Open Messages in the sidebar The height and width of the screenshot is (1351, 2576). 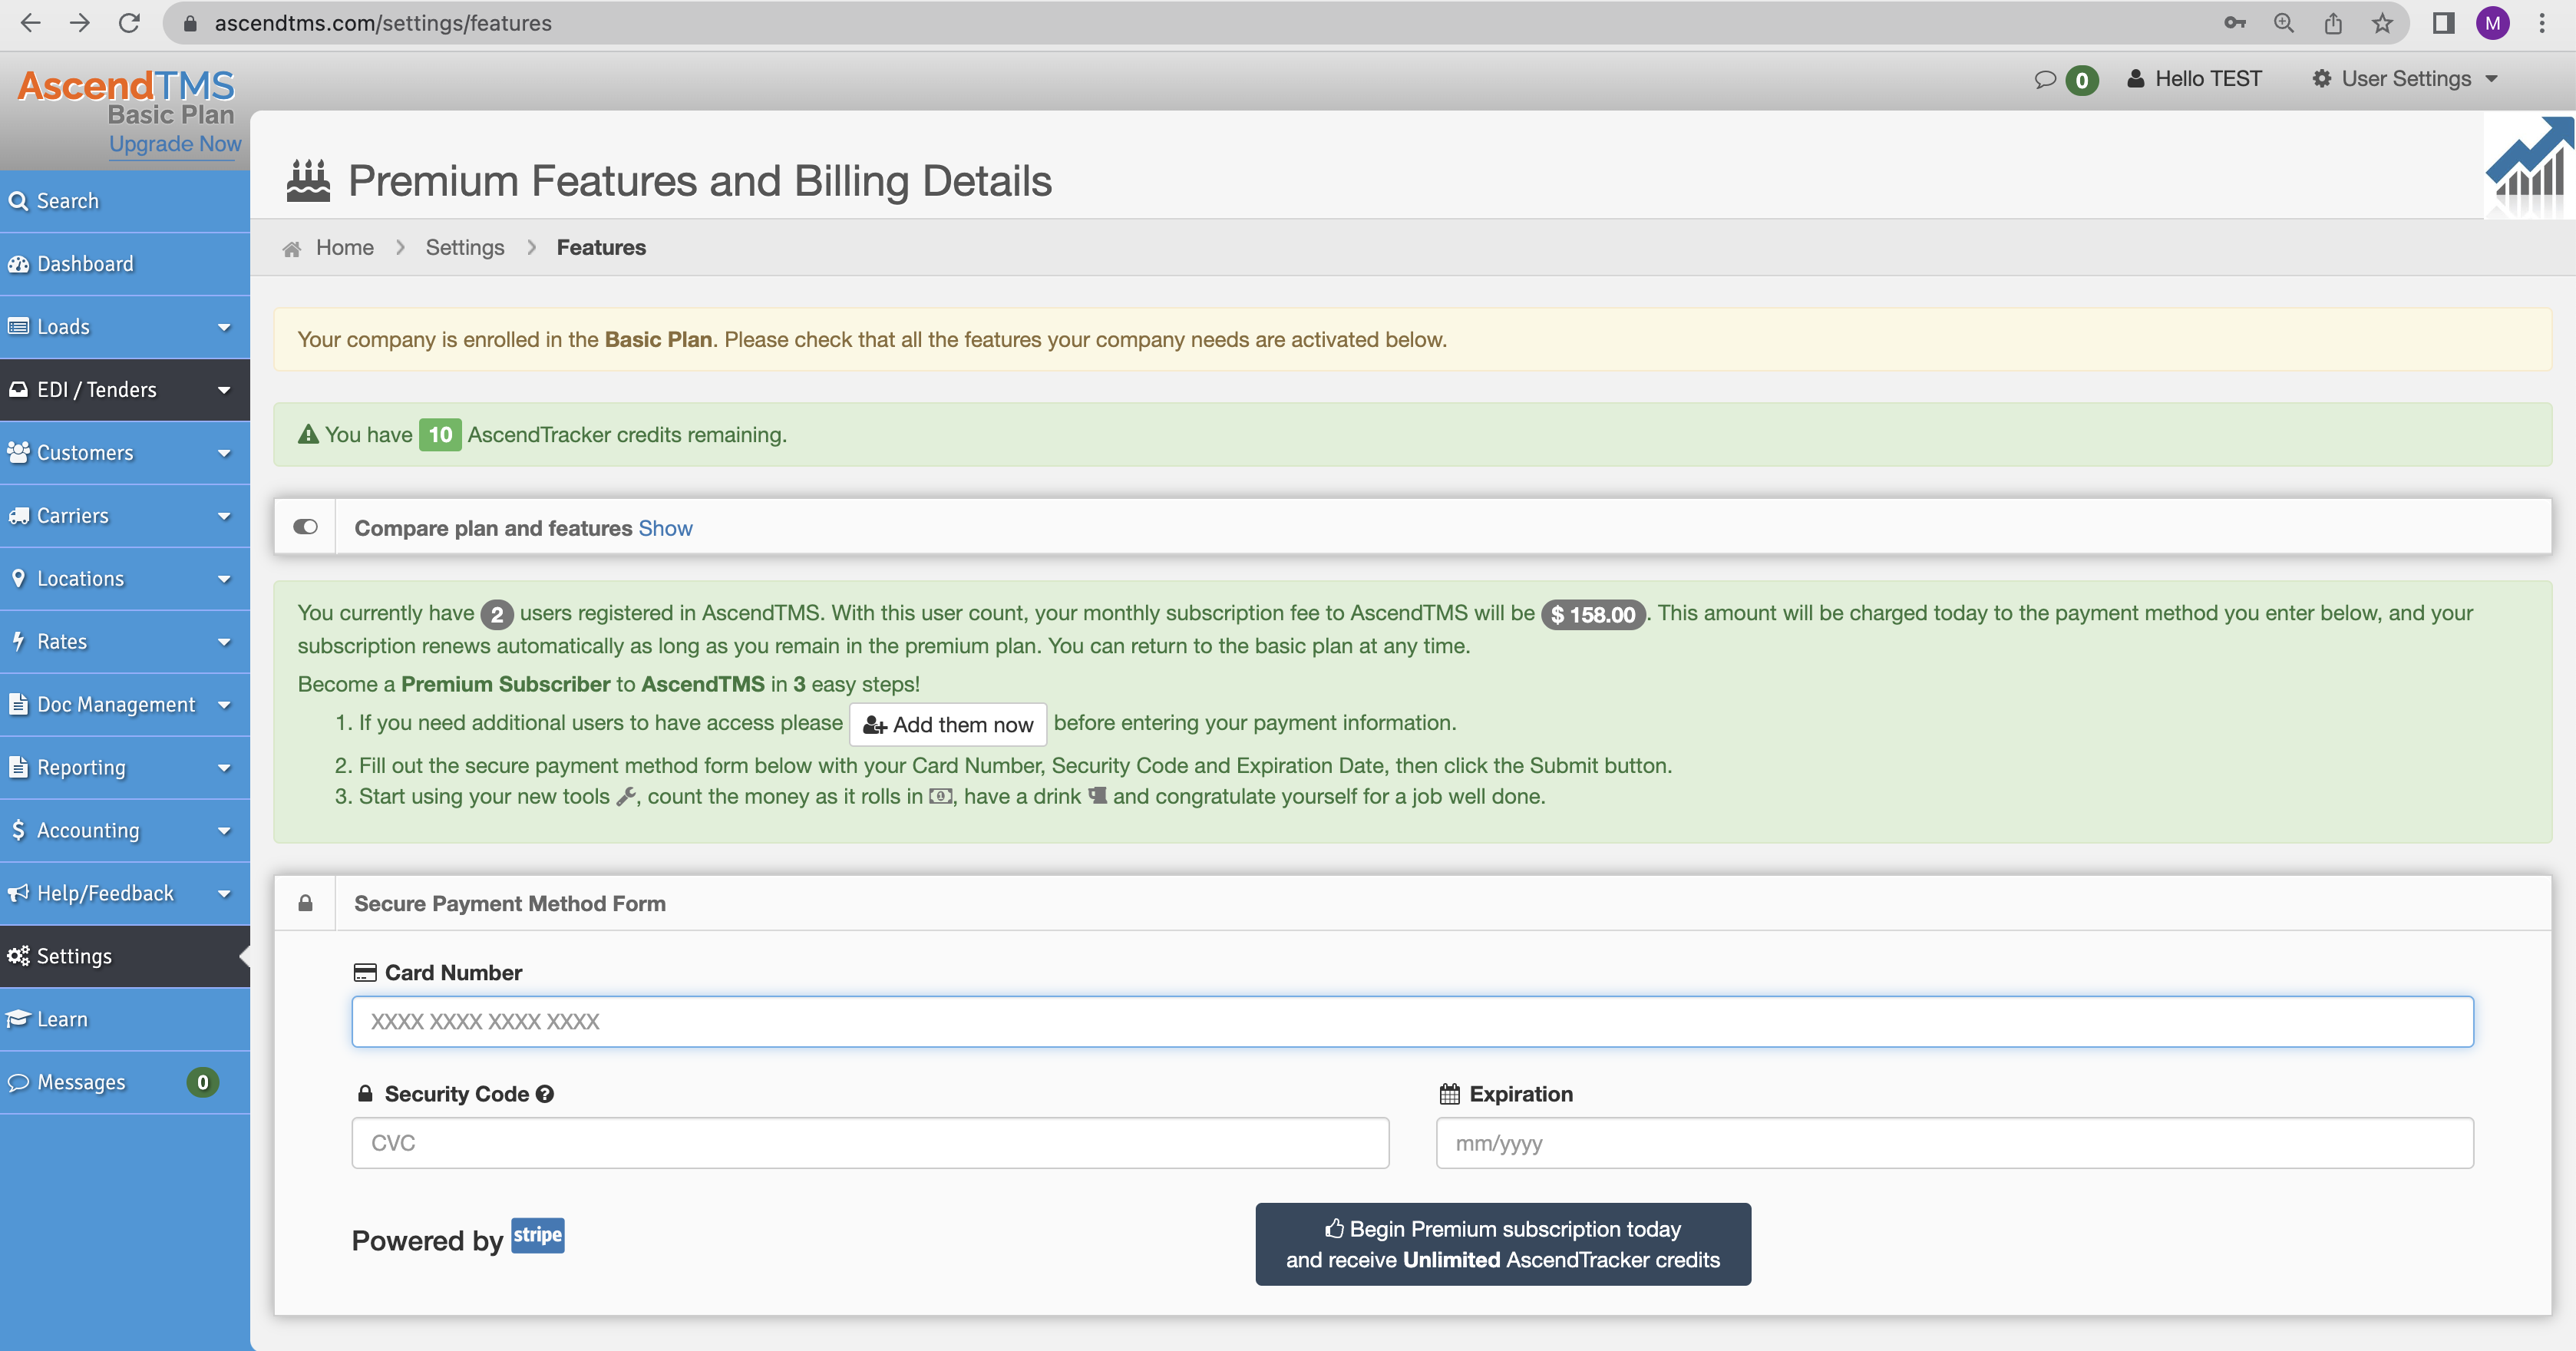pos(125,1083)
